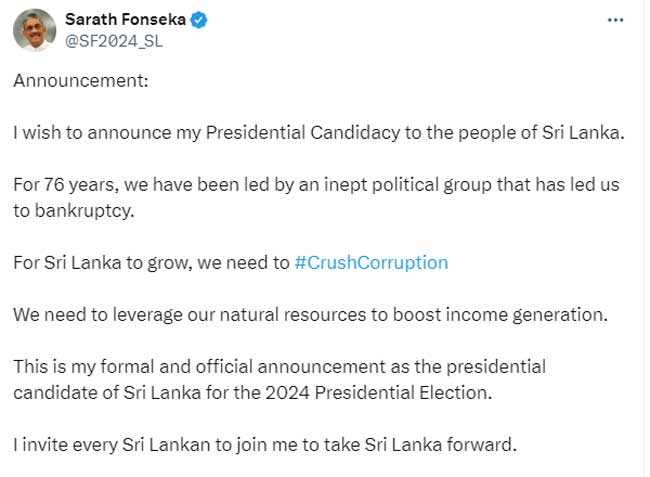This screenshot has height=477, width=650.
Task: Click the line starting "candidate of Sri Lanka"
Action: pos(253,392)
